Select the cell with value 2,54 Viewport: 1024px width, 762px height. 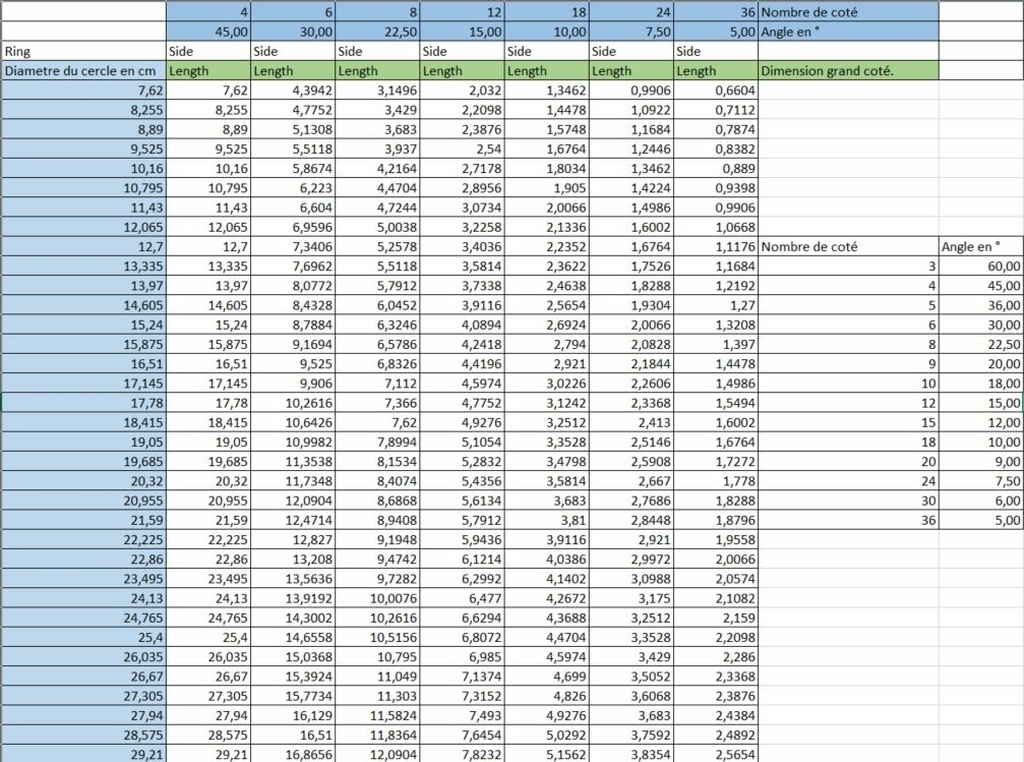tap(462, 149)
